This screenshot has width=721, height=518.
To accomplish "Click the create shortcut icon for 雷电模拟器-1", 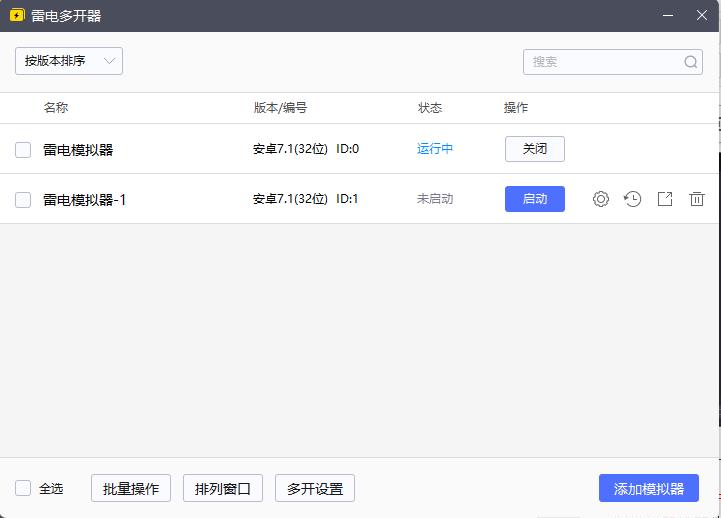I will [x=665, y=199].
